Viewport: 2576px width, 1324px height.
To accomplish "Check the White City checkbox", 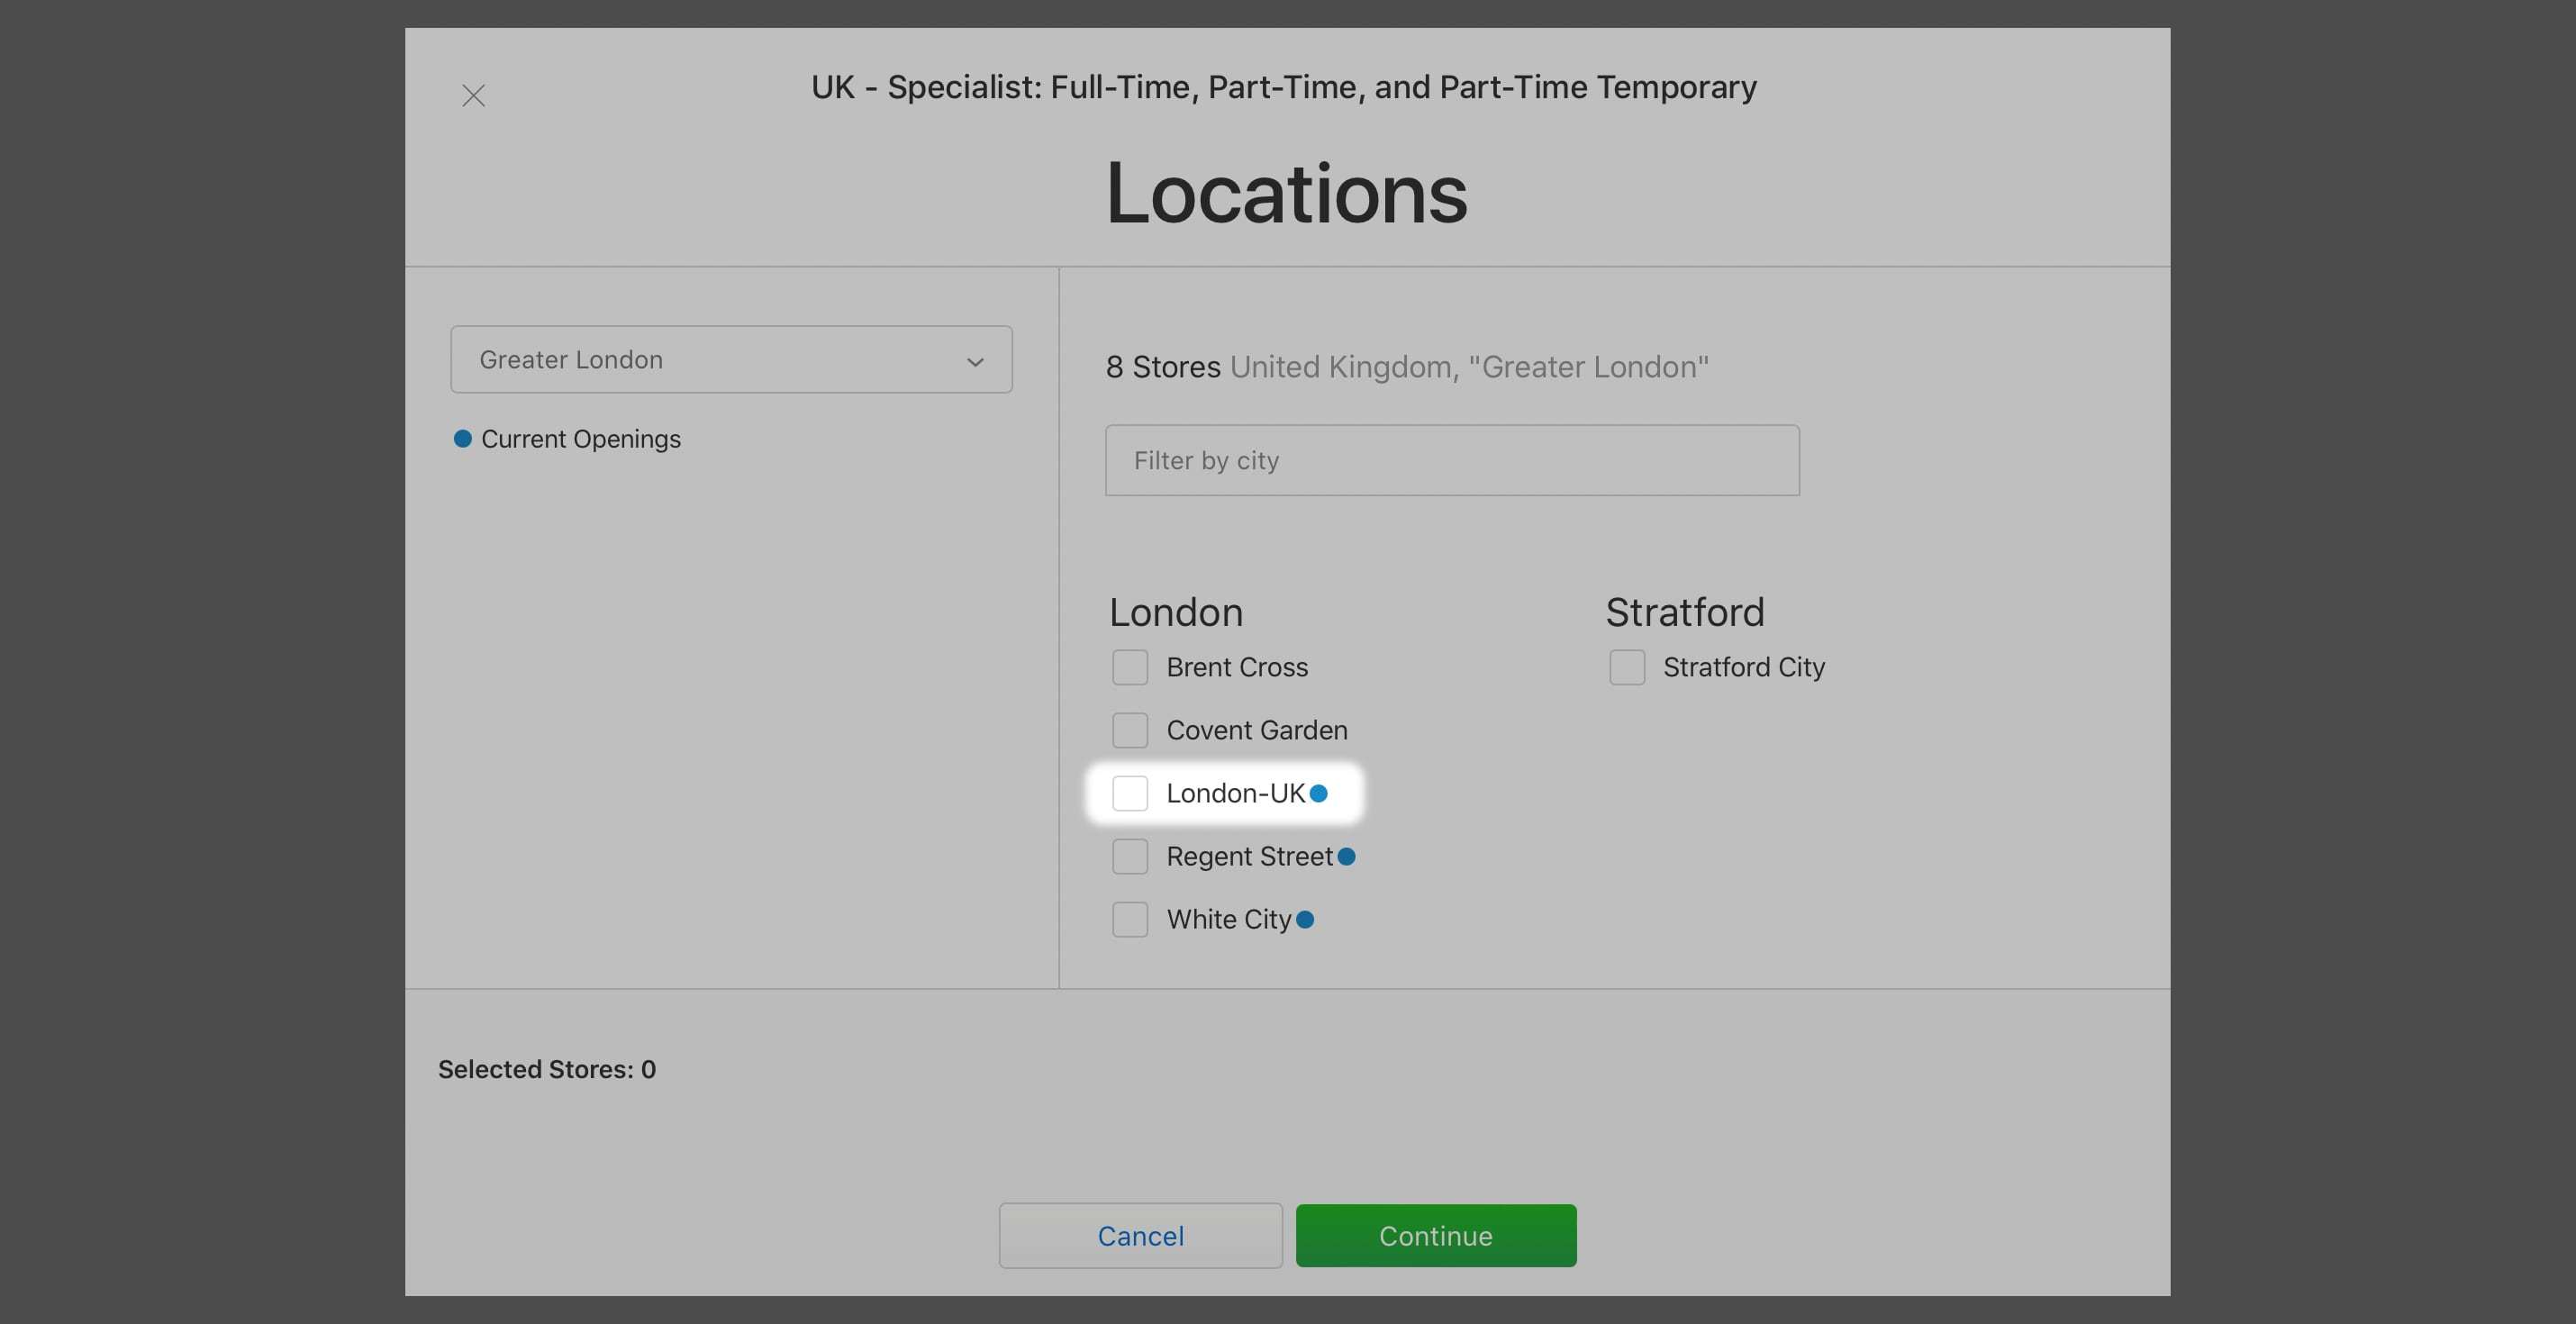I will (x=1130, y=920).
